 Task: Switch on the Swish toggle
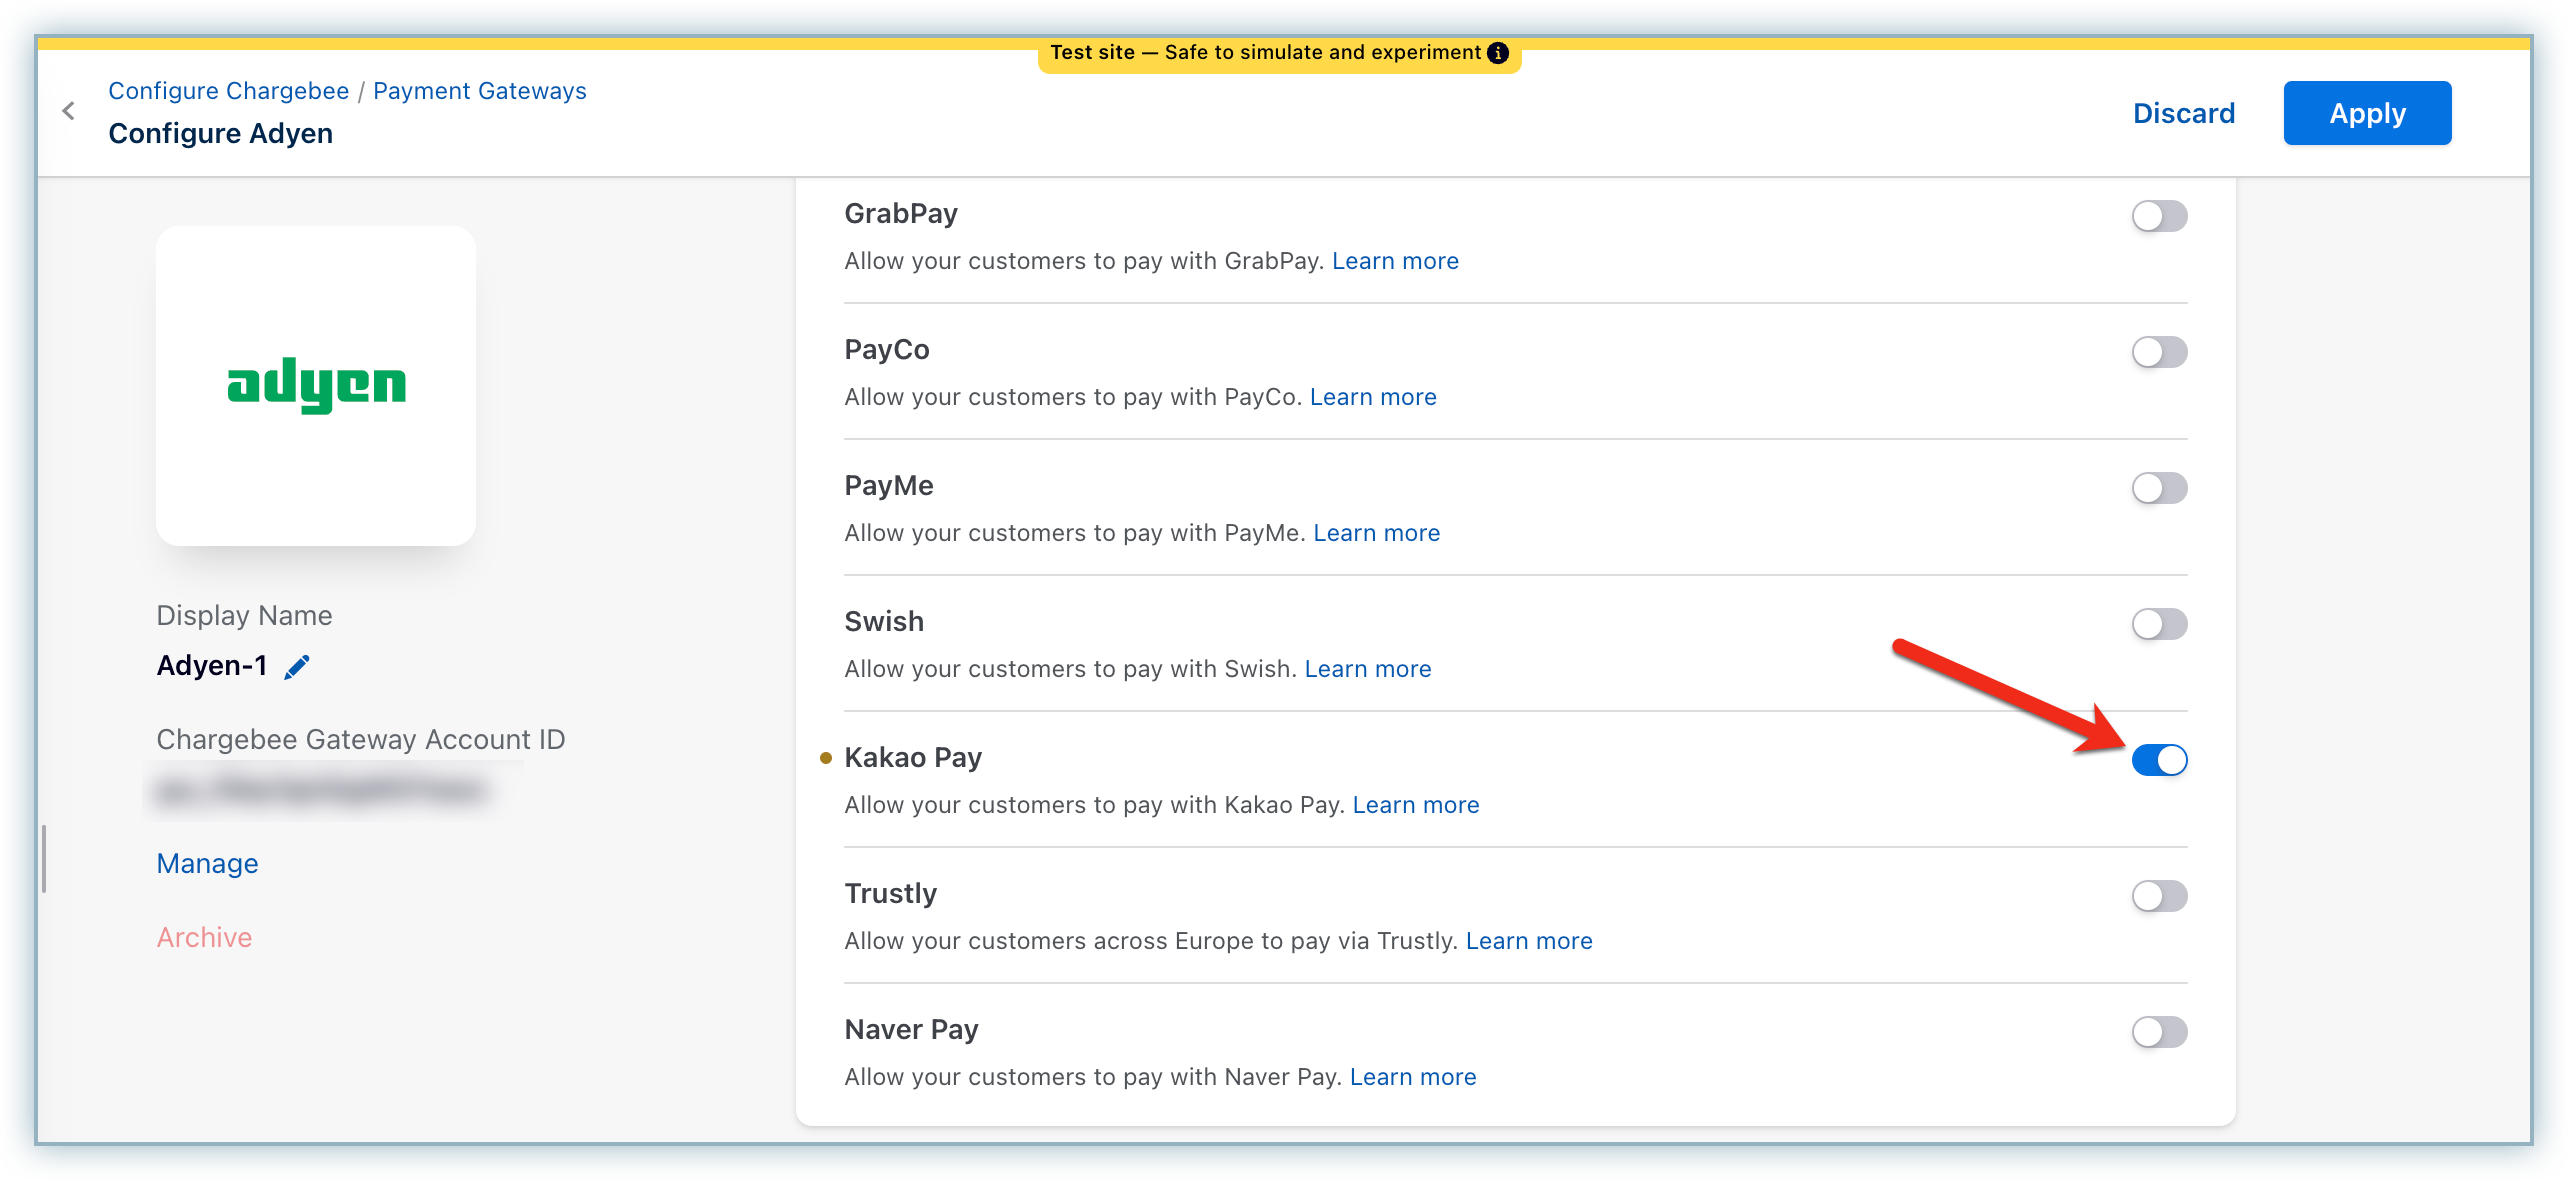click(x=2159, y=624)
